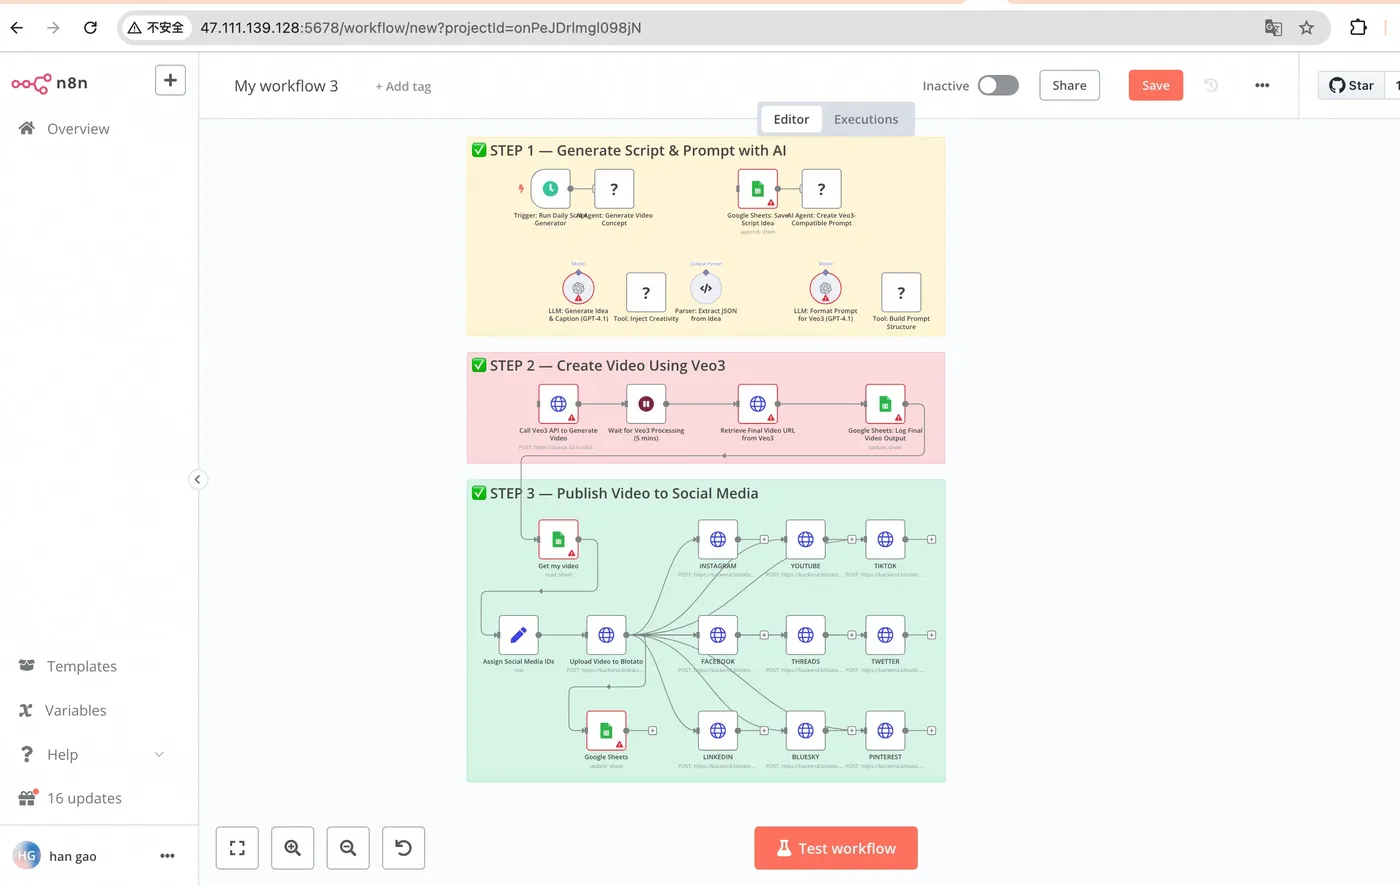The width and height of the screenshot is (1400, 886).
Task: Select LLM Format Prompt for Veo3 node
Action: click(825, 288)
